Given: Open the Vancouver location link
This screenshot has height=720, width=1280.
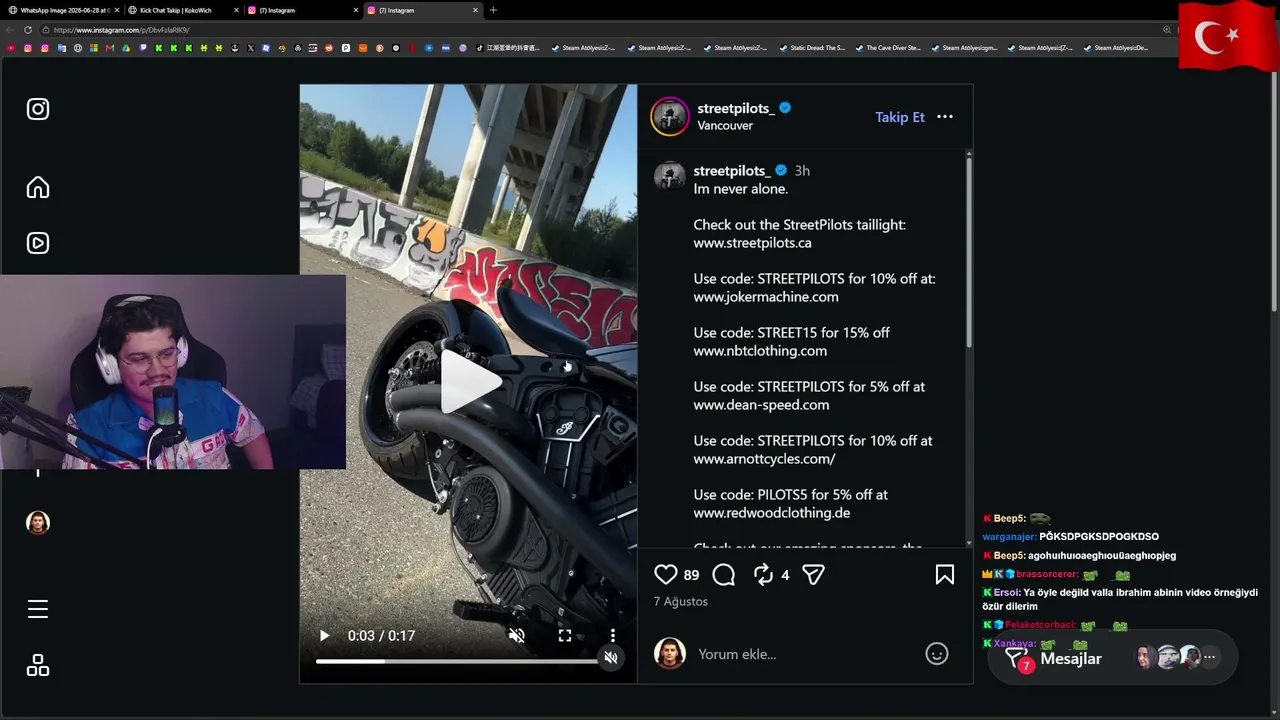Looking at the screenshot, I should [725, 126].
